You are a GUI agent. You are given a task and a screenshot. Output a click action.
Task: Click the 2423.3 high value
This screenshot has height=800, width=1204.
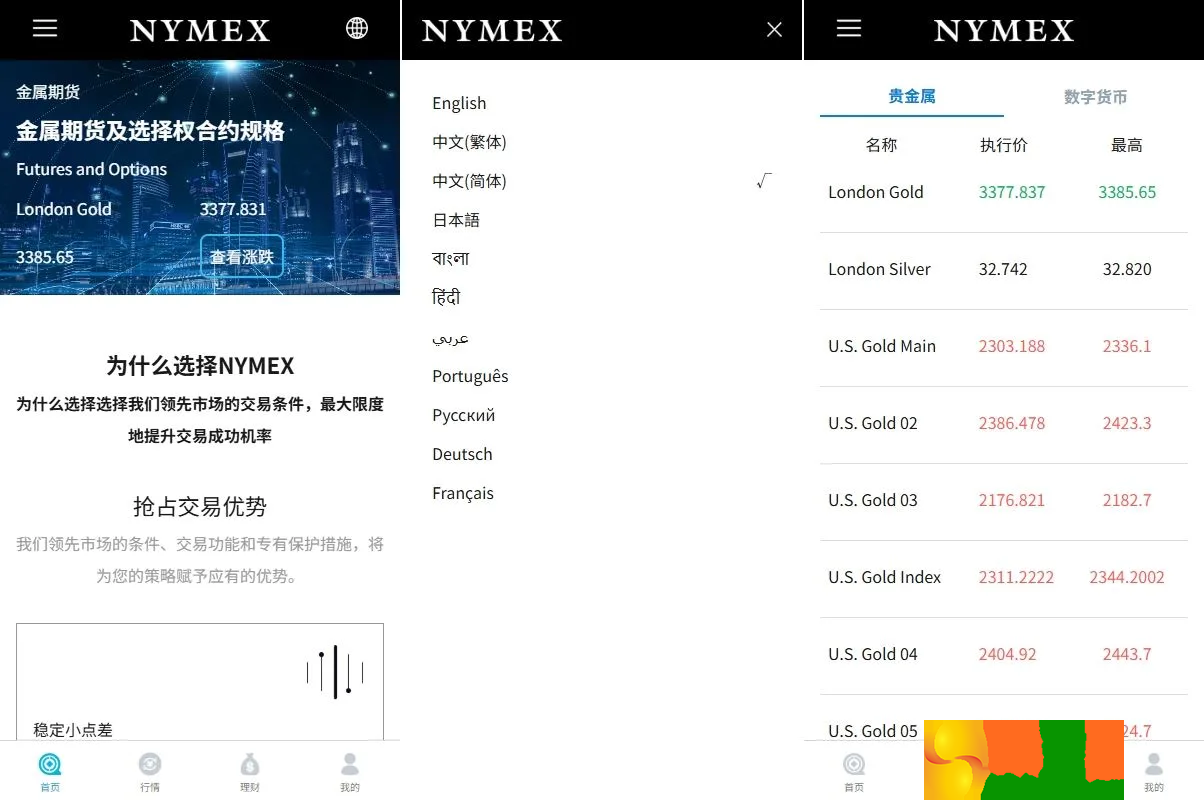tap(1127, 423)
